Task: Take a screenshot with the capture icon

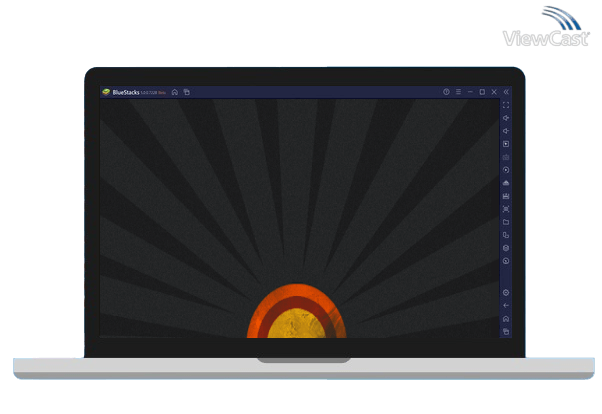Action: tap(506, 209)
